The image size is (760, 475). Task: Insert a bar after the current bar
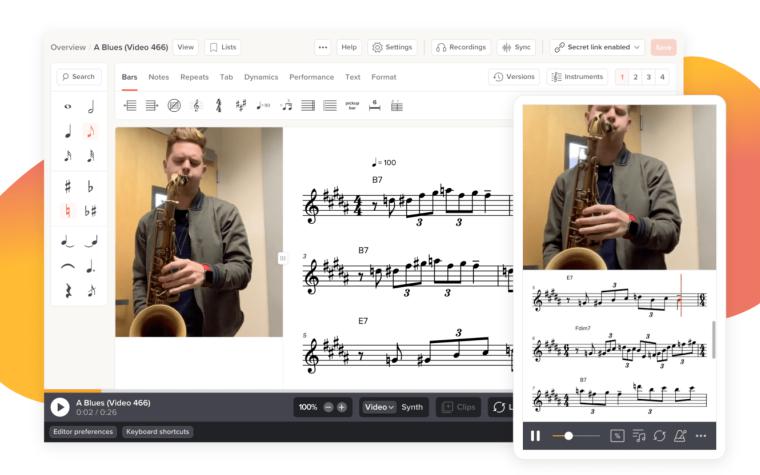point(152,105)
